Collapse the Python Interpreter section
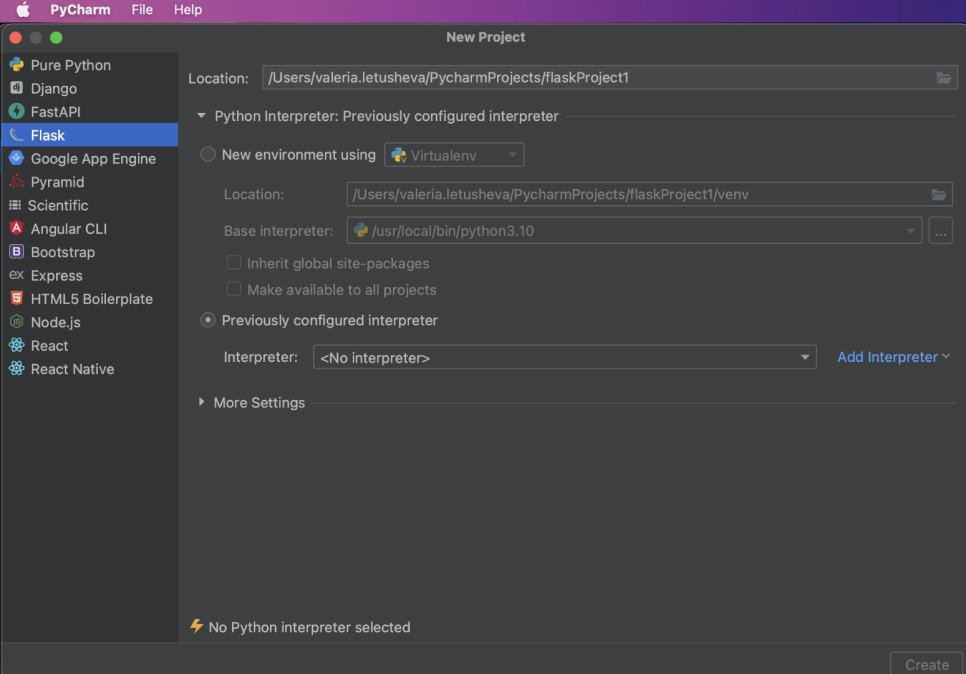The image size is (966, 674). [x=202, y=116]
